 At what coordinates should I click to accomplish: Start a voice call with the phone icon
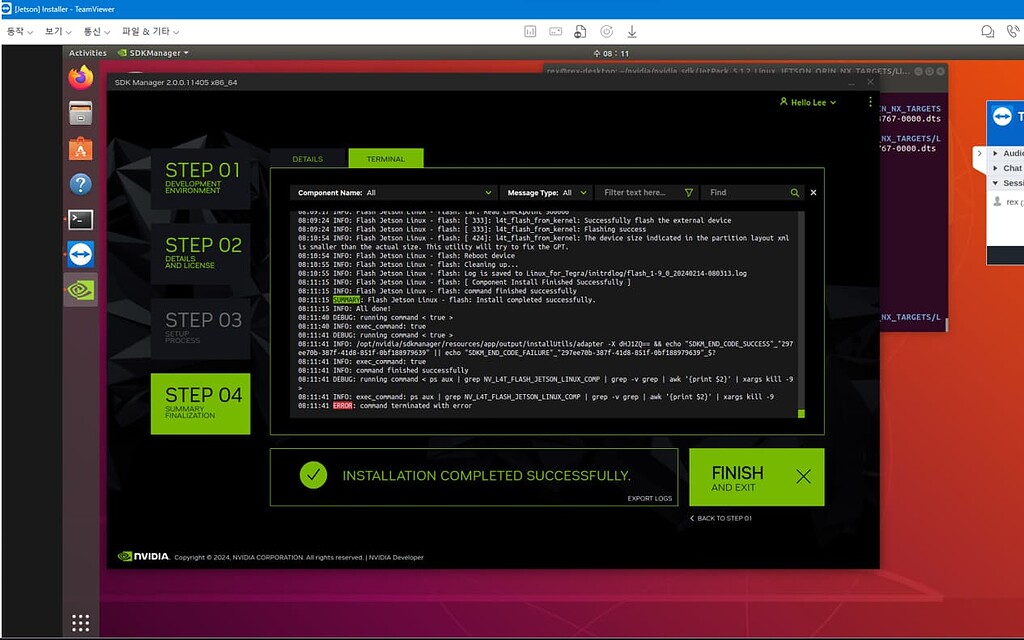pyautogui.click(x=1013, y=31)
